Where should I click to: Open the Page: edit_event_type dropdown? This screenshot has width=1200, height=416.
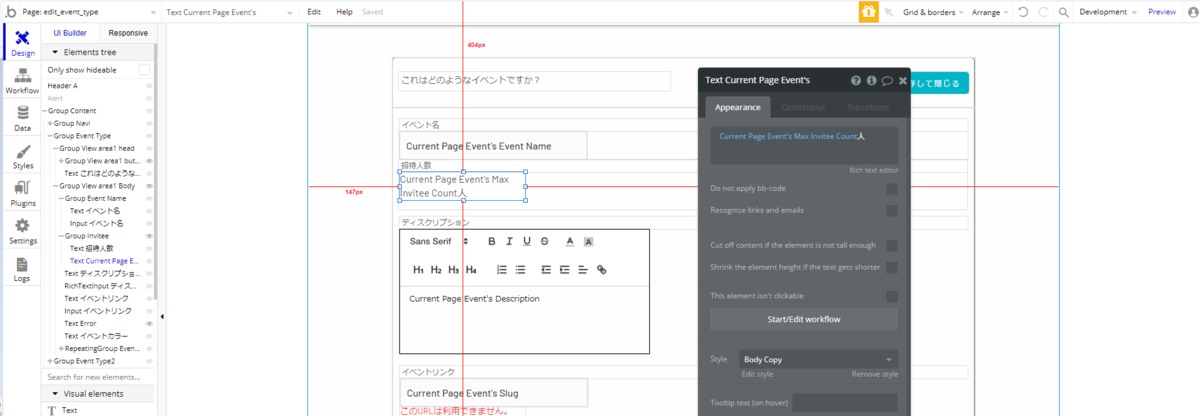point(87,12)
